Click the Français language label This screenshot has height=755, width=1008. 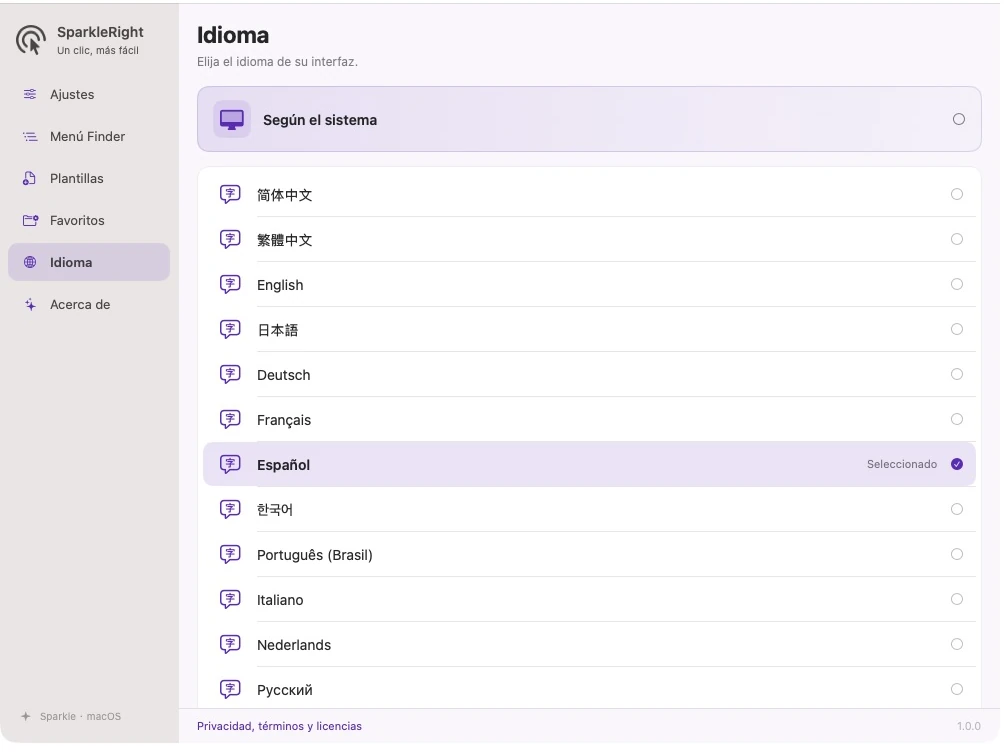click(284, 420)
